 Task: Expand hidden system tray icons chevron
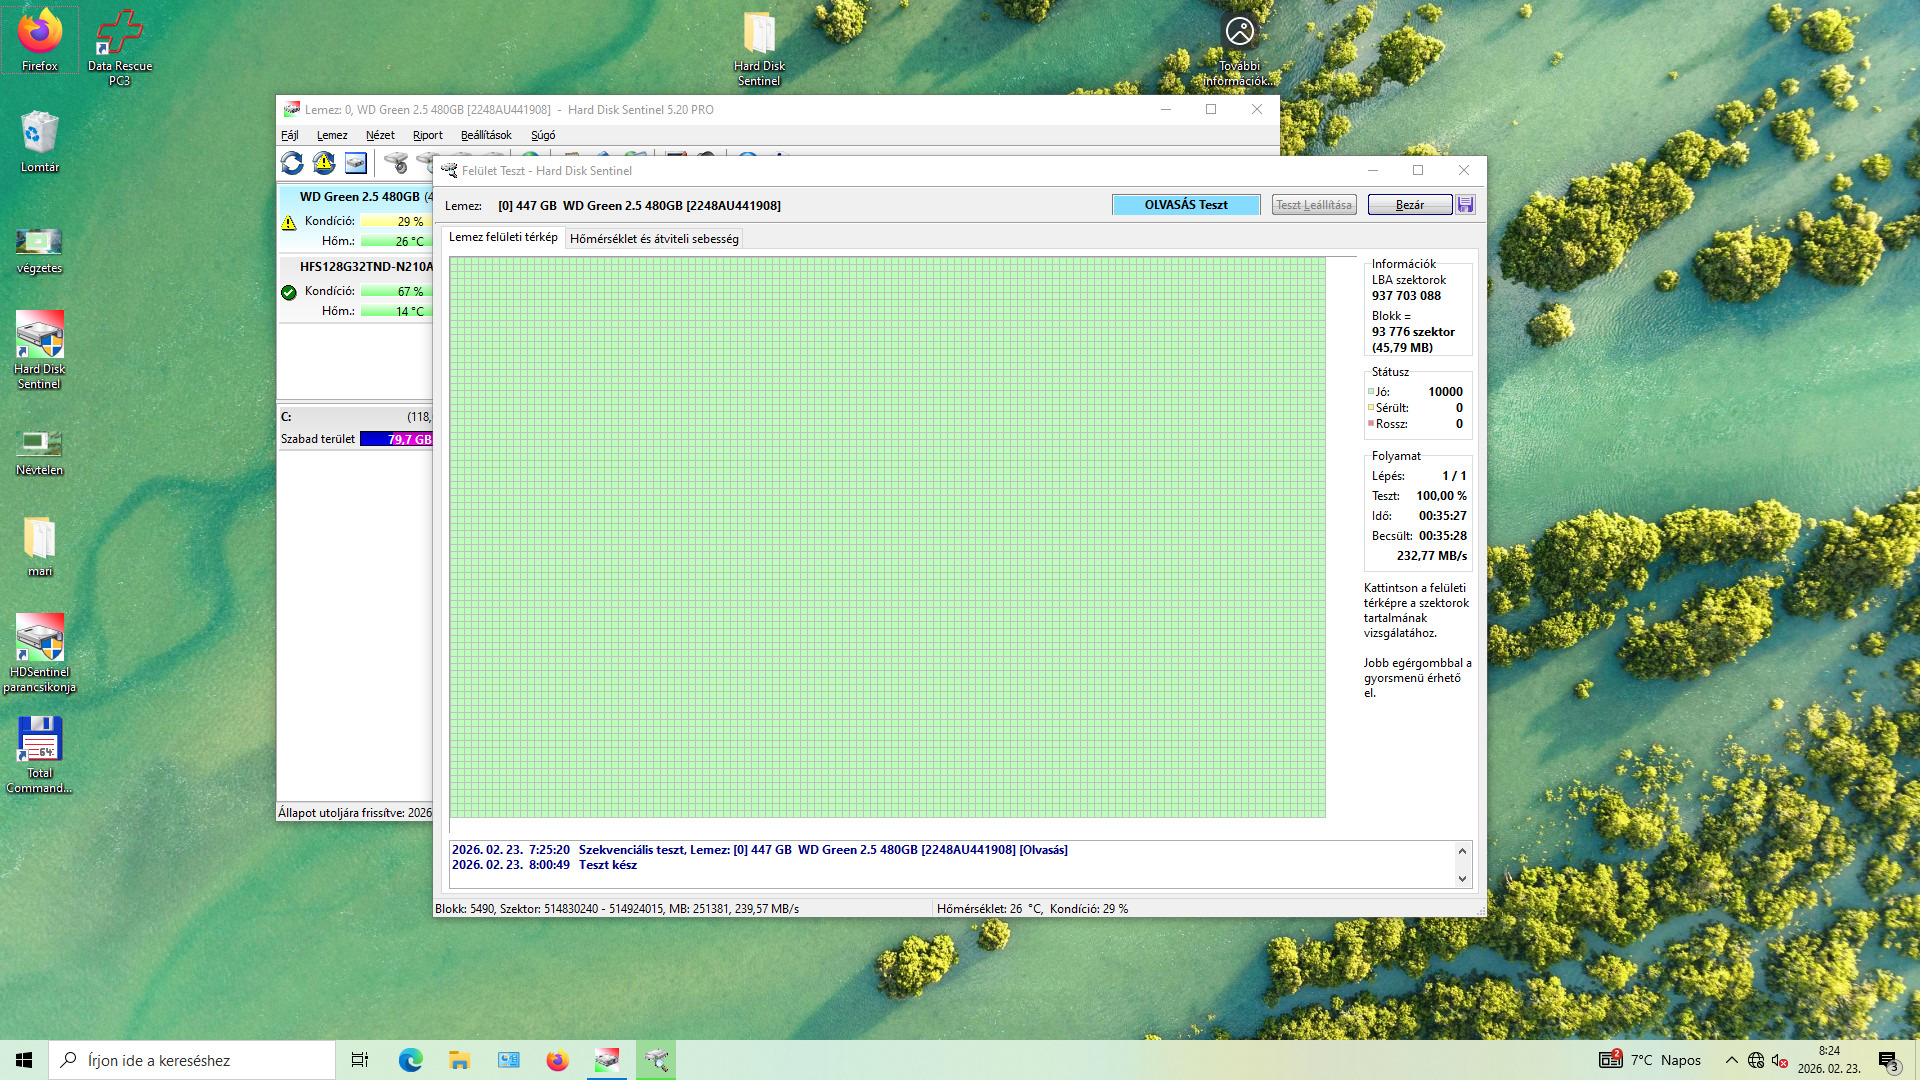coord(1731,1060)
